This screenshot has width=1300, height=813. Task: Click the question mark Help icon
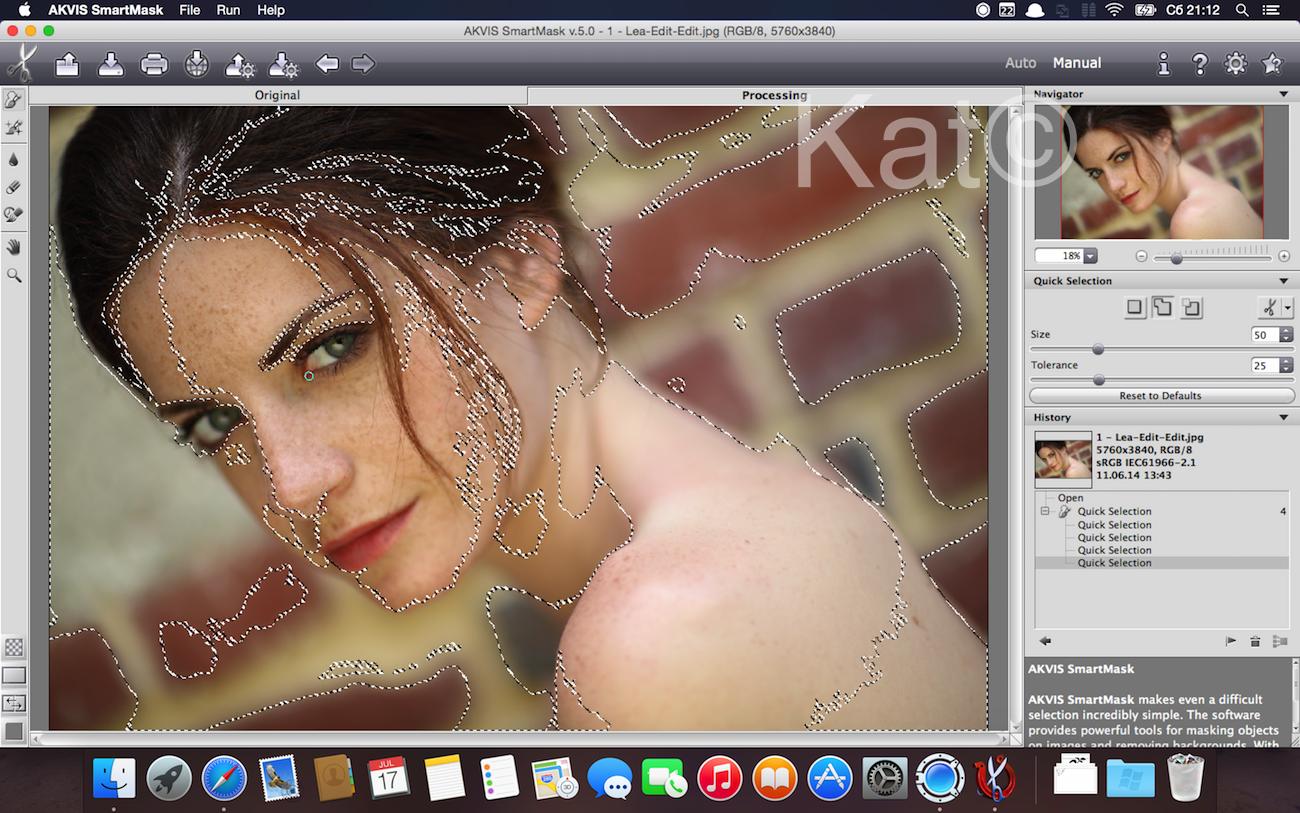pyautogui.click(x=1200, y=64)
